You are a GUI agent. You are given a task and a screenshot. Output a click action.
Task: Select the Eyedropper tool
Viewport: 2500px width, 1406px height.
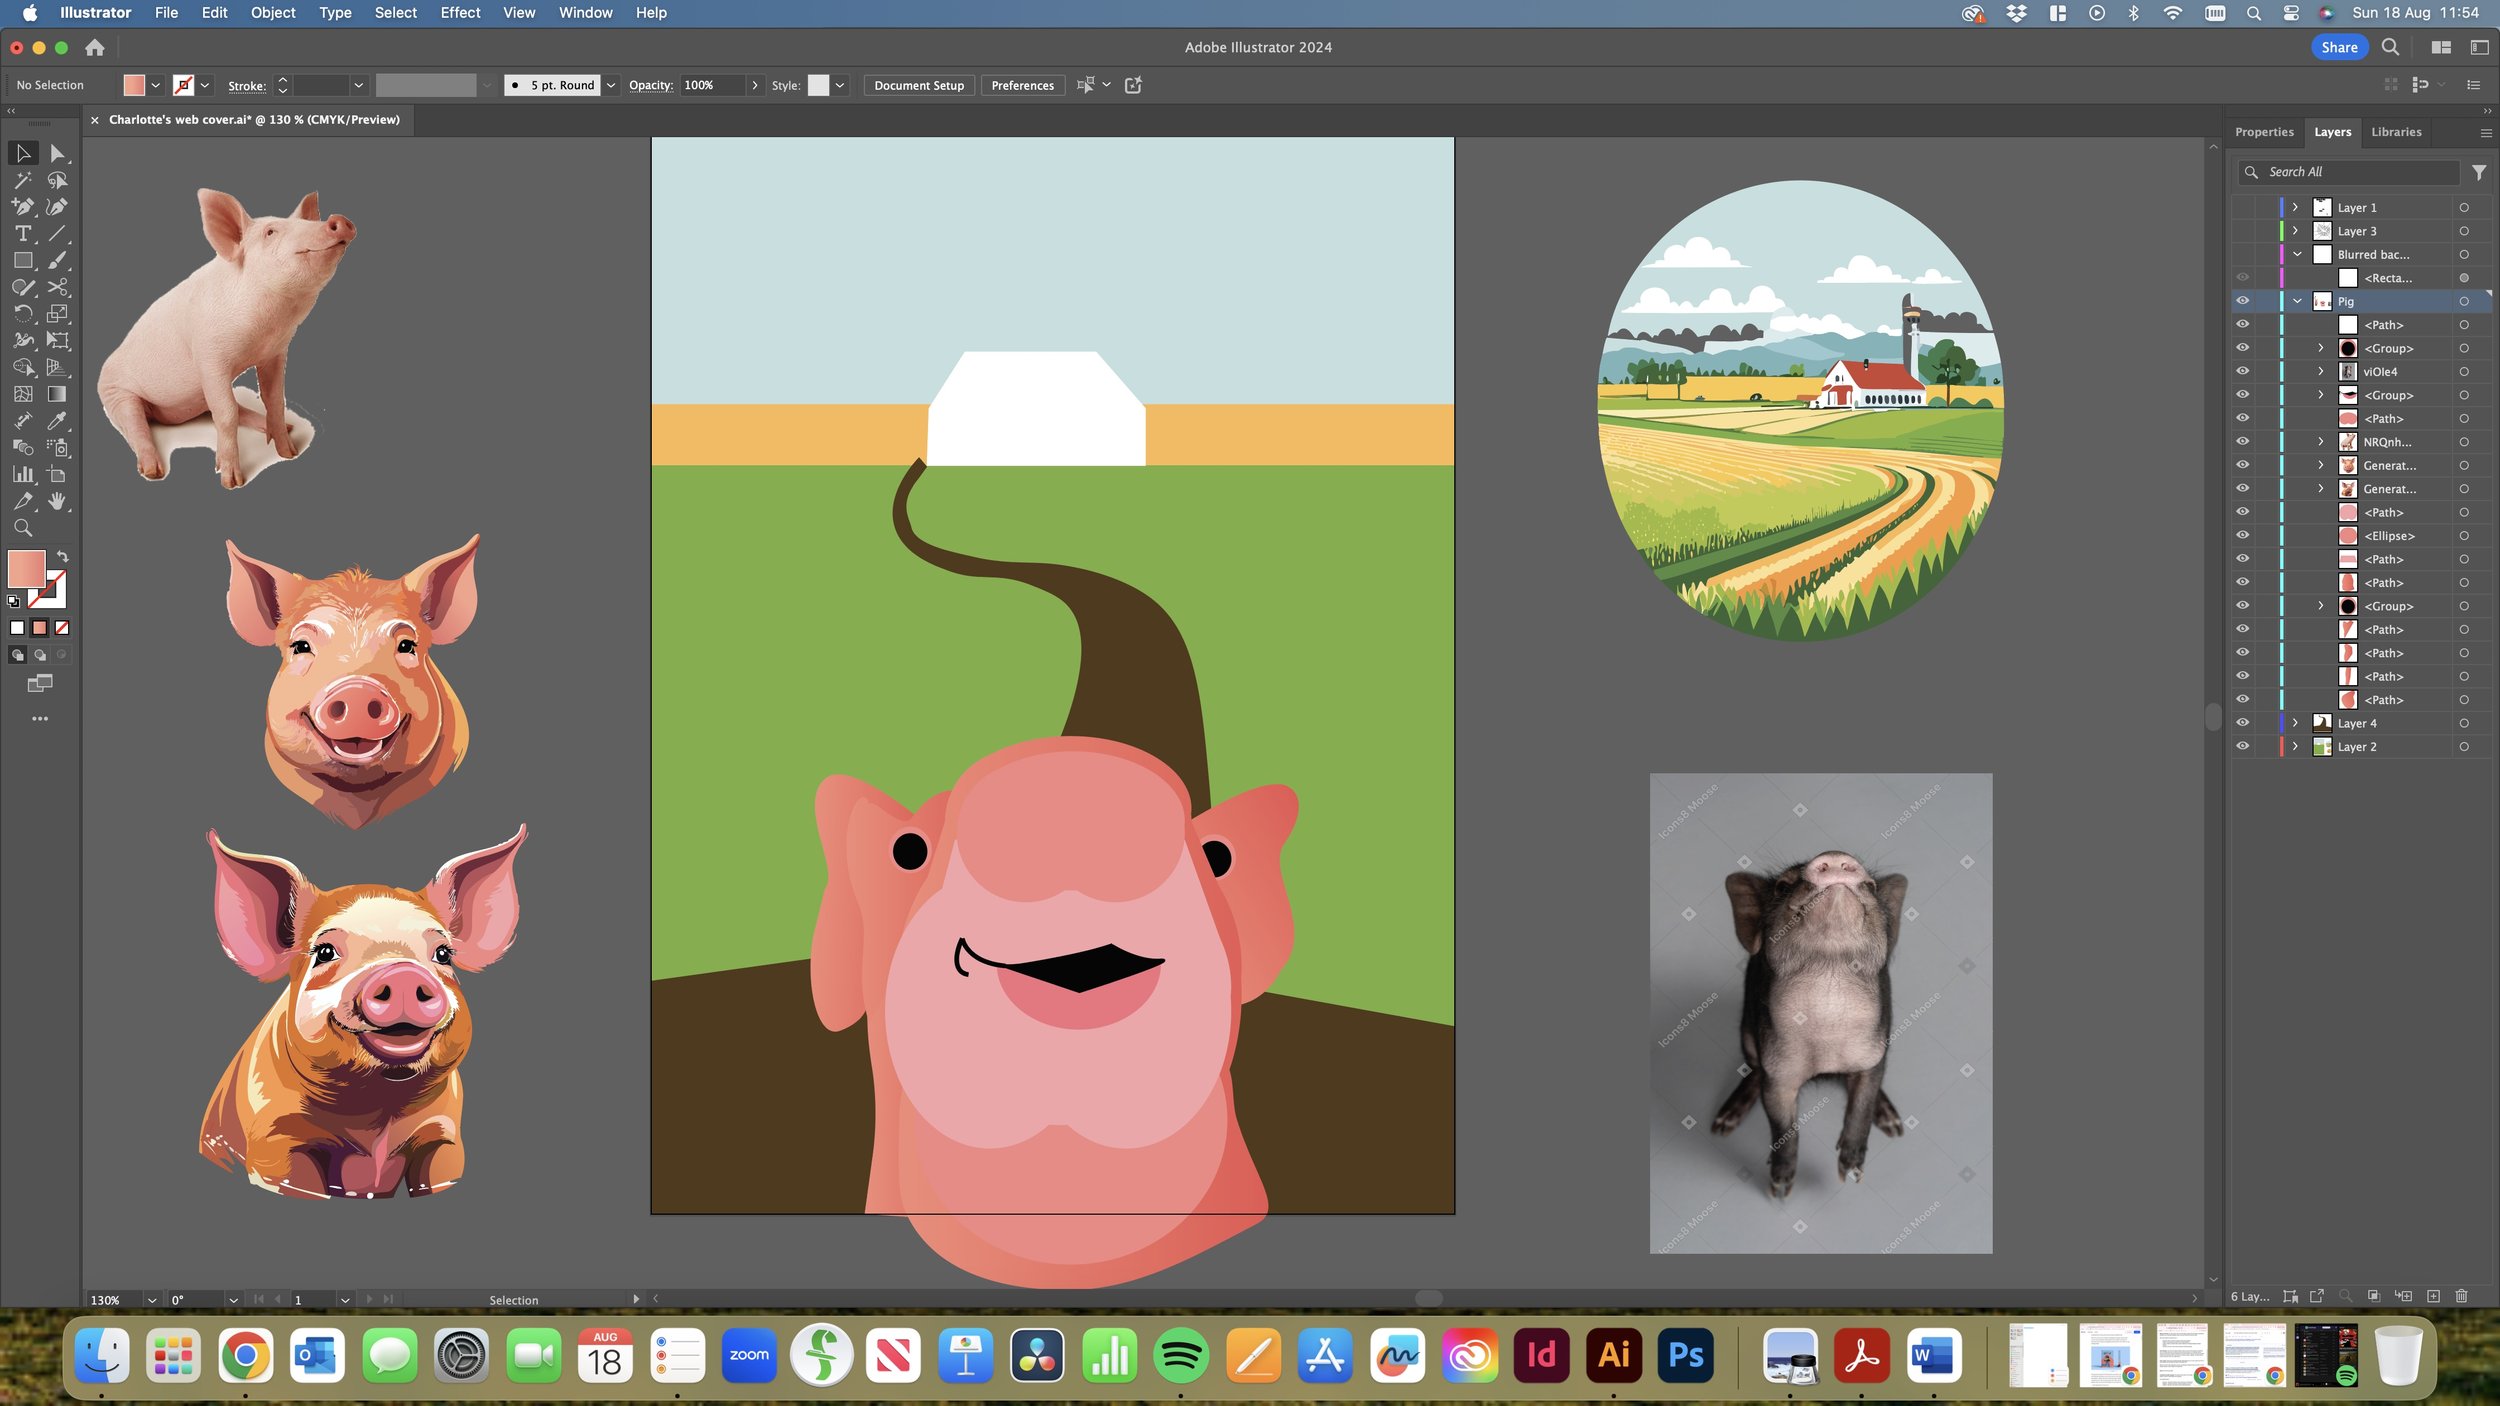pyautogui.click(x=57, y=421)
